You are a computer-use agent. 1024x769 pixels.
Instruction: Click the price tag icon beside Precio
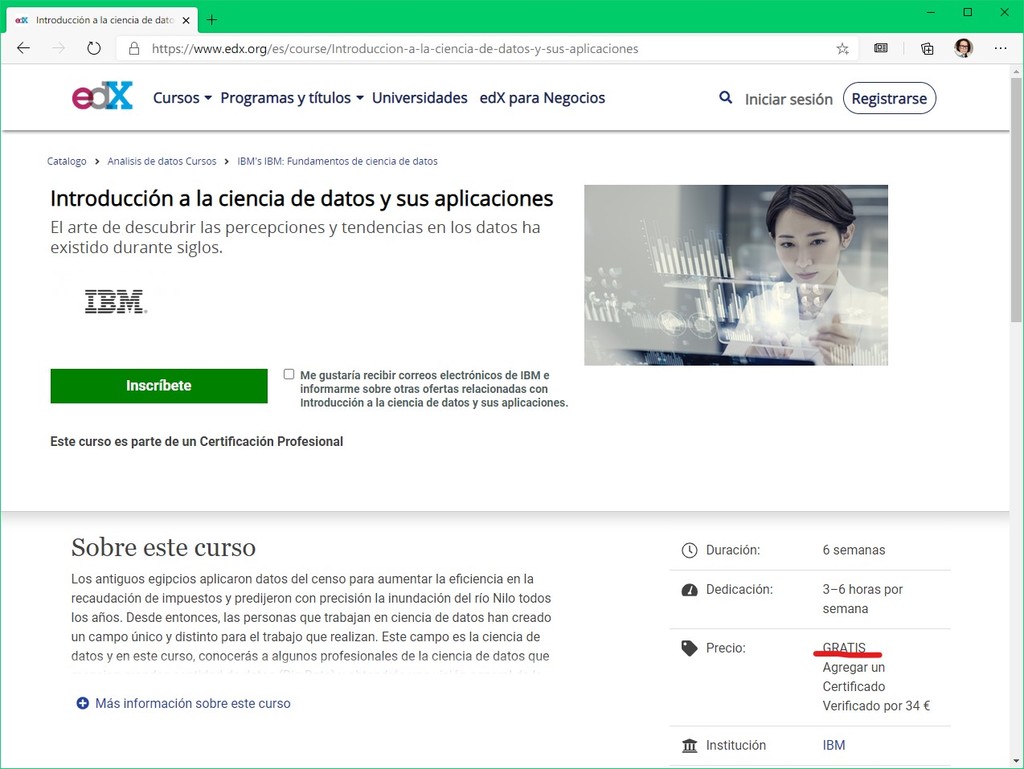coord(689,647)
